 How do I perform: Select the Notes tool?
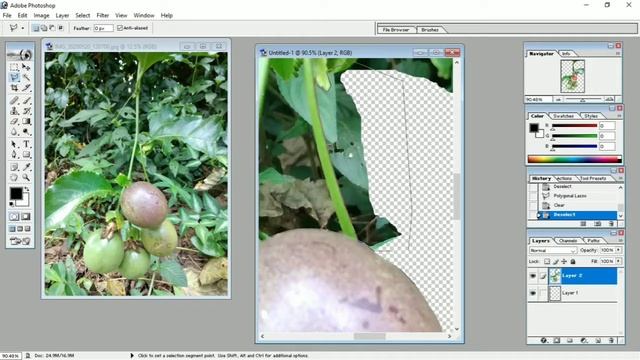pos(14,167)
